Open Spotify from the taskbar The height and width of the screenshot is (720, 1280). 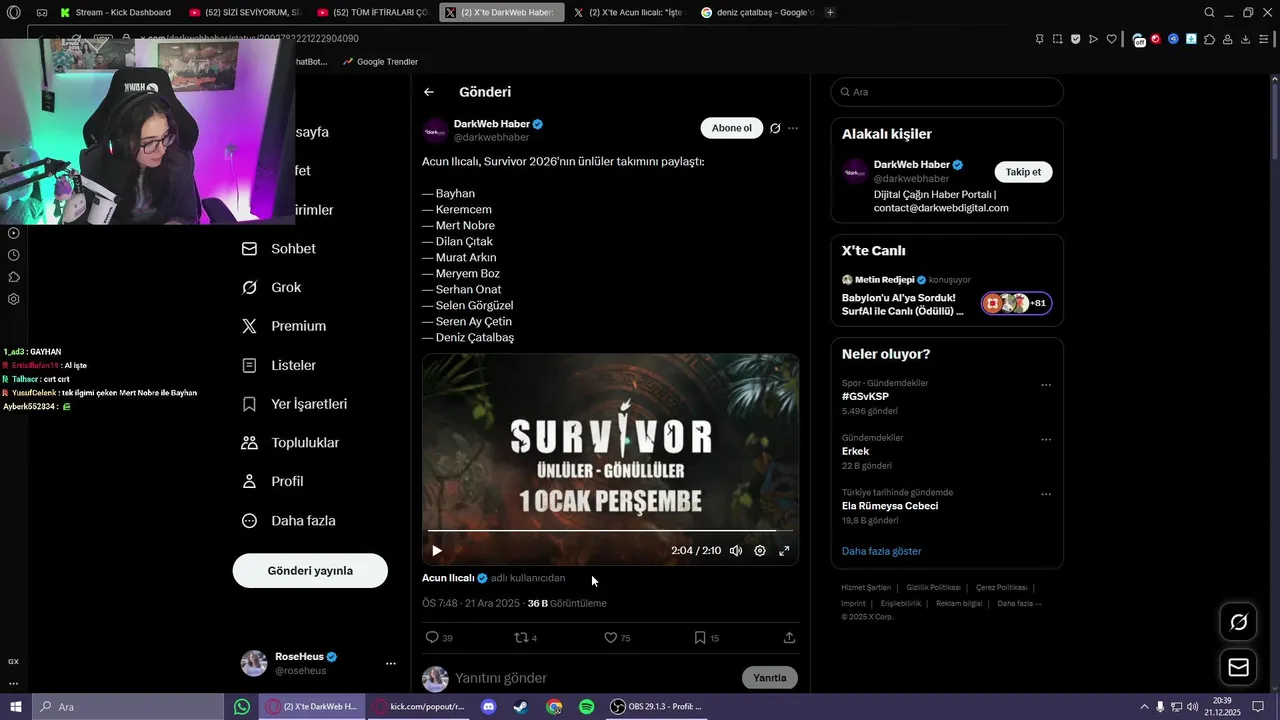(x=587, y=706)
